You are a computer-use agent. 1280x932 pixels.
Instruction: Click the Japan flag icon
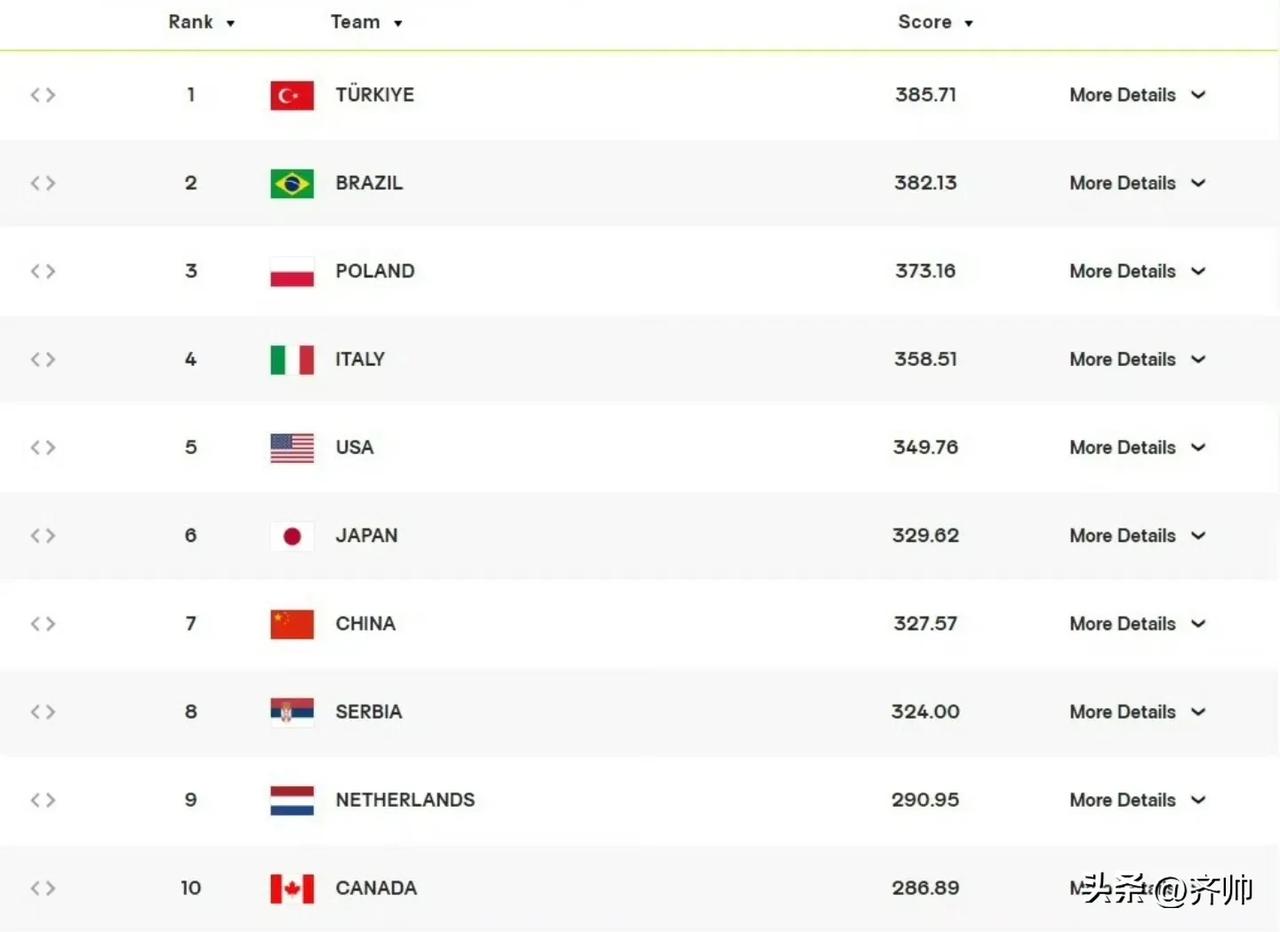click(292, 536)
